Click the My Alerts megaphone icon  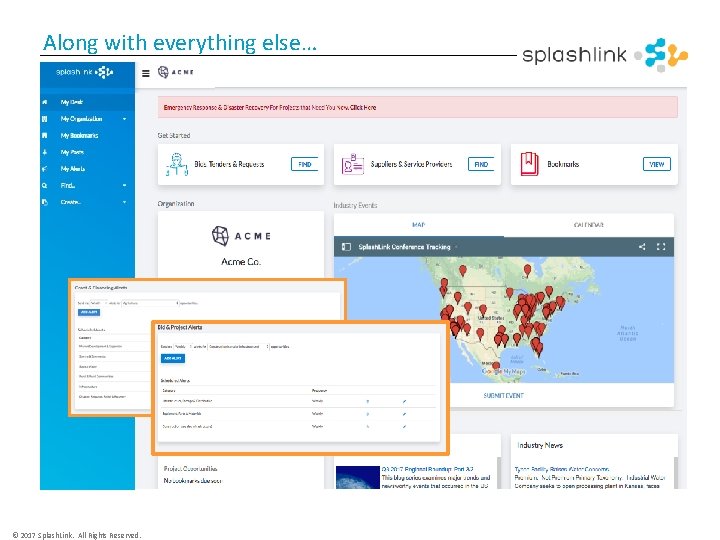45,169
